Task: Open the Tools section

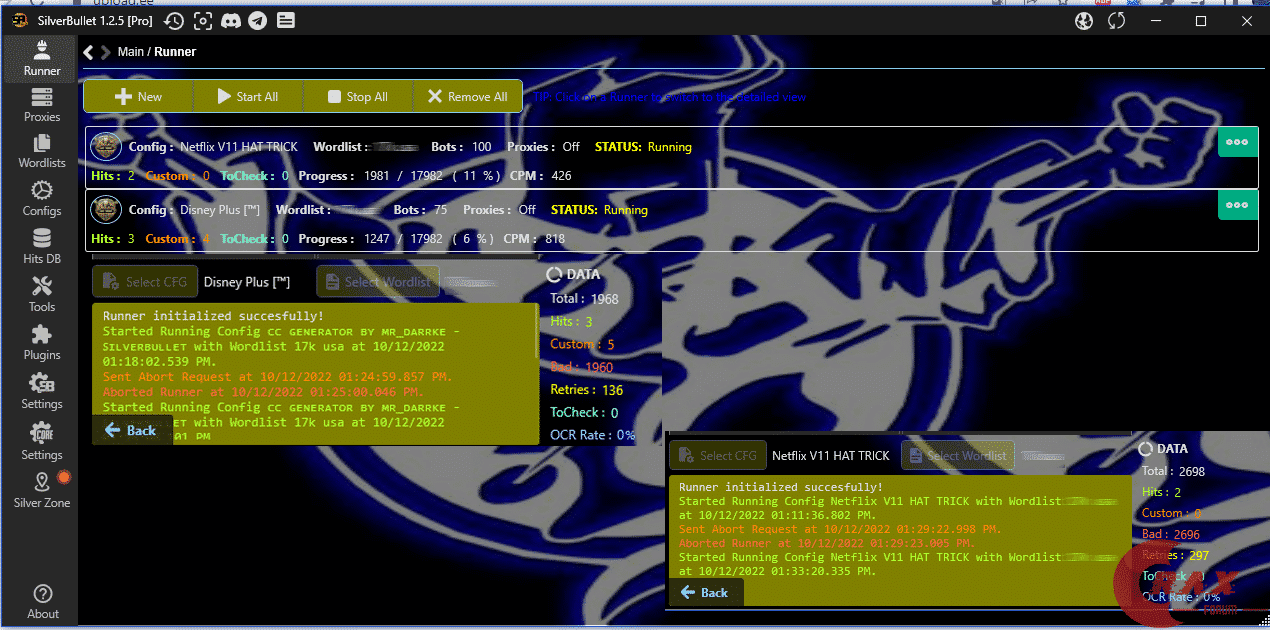Action: tap(41, 294)
